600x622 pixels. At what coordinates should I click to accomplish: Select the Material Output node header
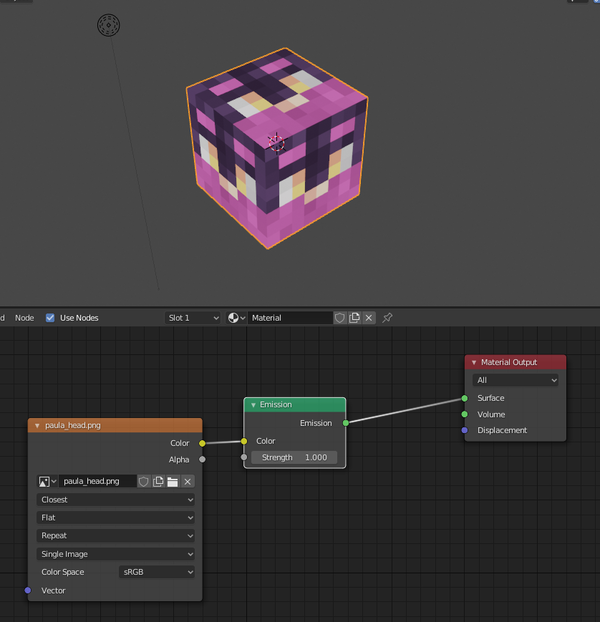[x=515, y=363]
